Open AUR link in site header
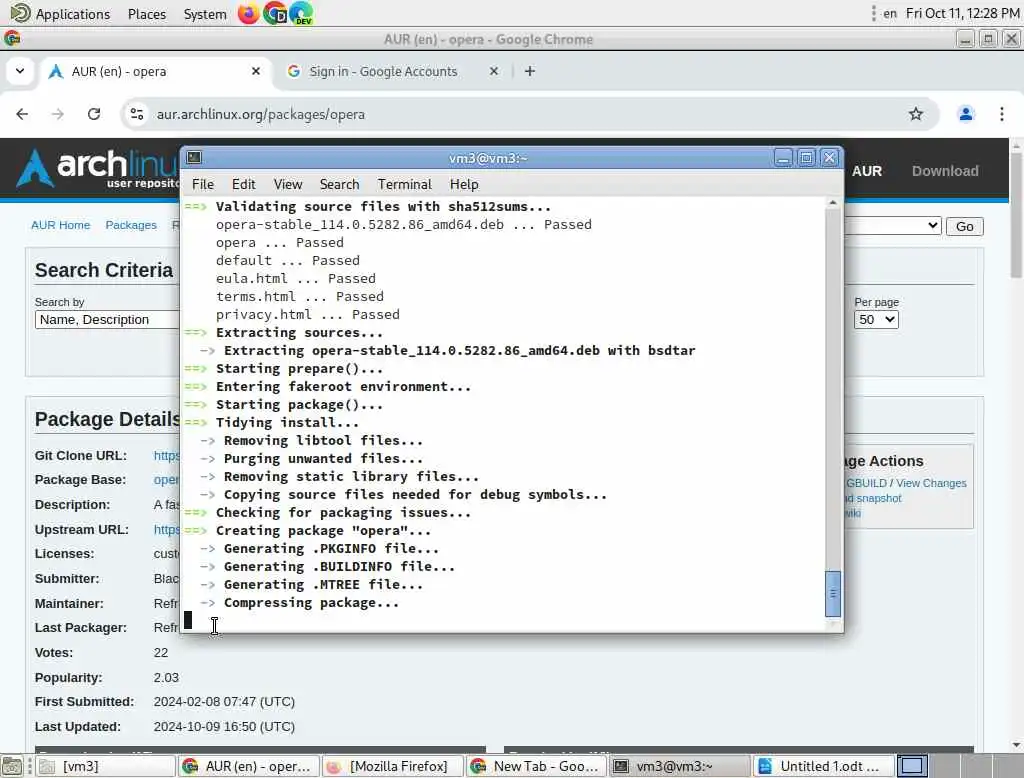The image size is (1024, 778). [x=867, y=171]
